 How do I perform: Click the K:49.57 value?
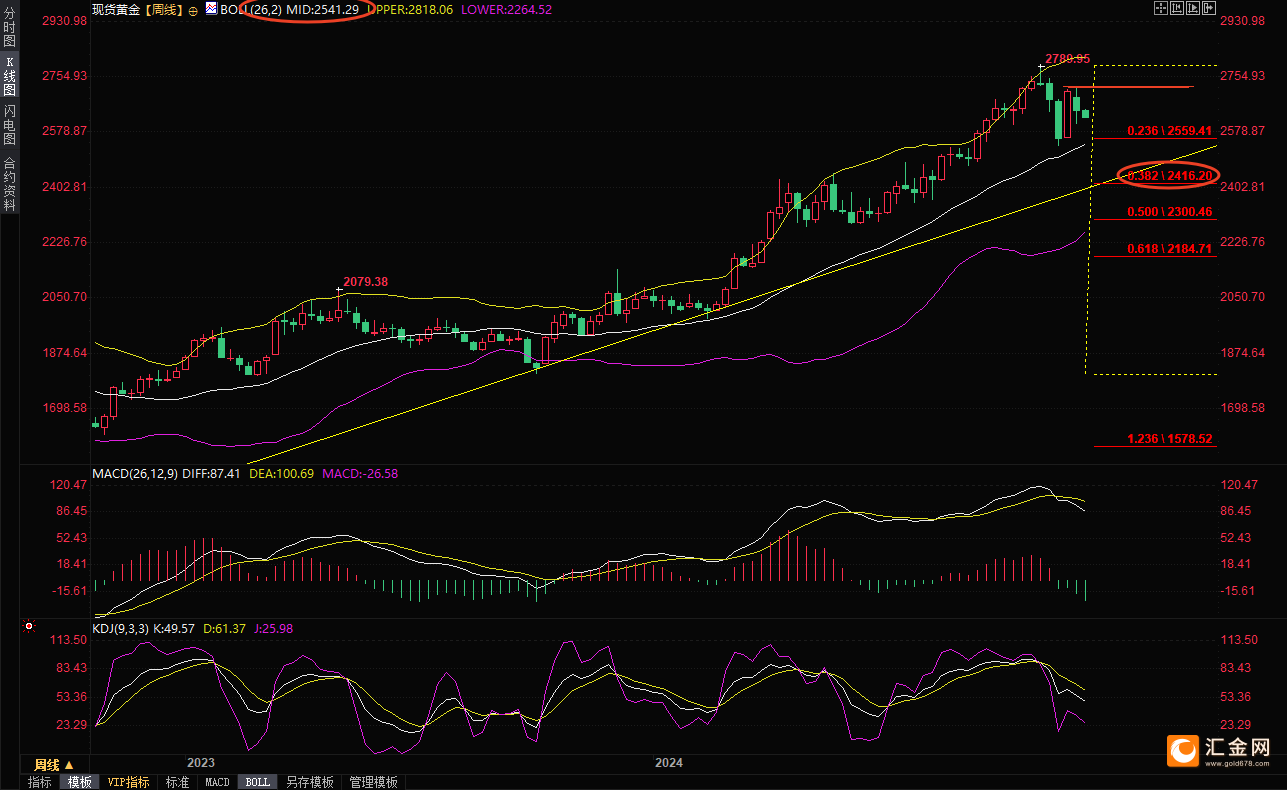tap(175, 629)
